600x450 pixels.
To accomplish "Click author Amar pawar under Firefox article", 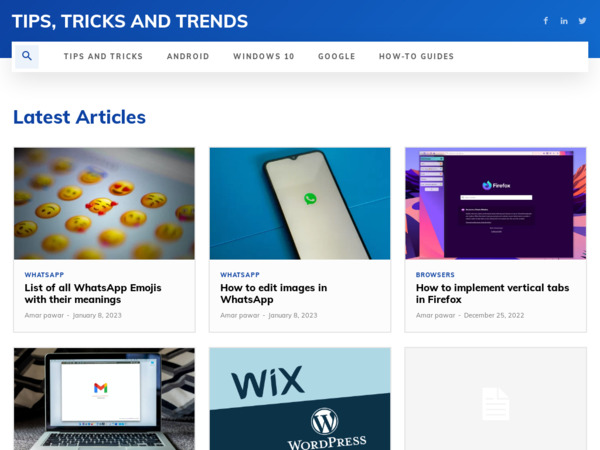I will click(435, 315).
